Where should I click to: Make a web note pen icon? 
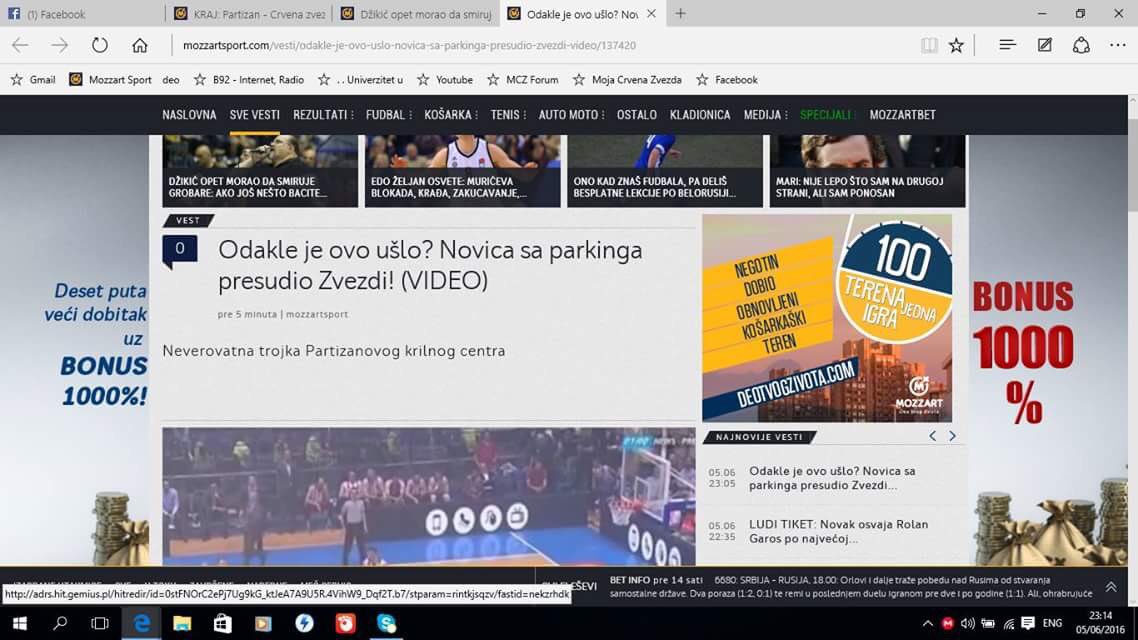pos(1044,45)
